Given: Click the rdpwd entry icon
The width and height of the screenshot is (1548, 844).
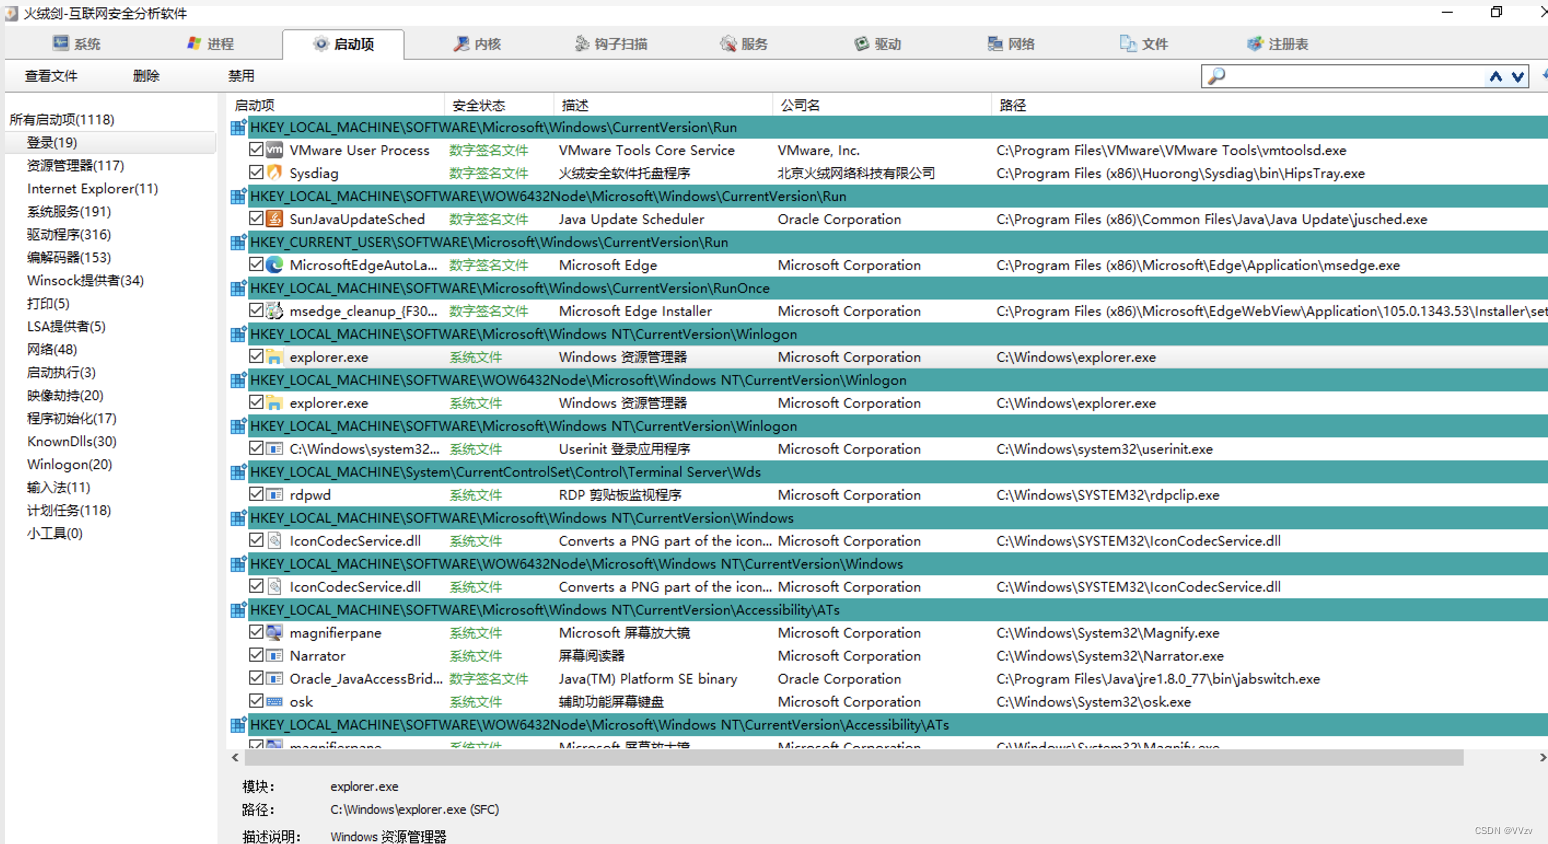Looking at the screenshot, I should click(274, 495).
